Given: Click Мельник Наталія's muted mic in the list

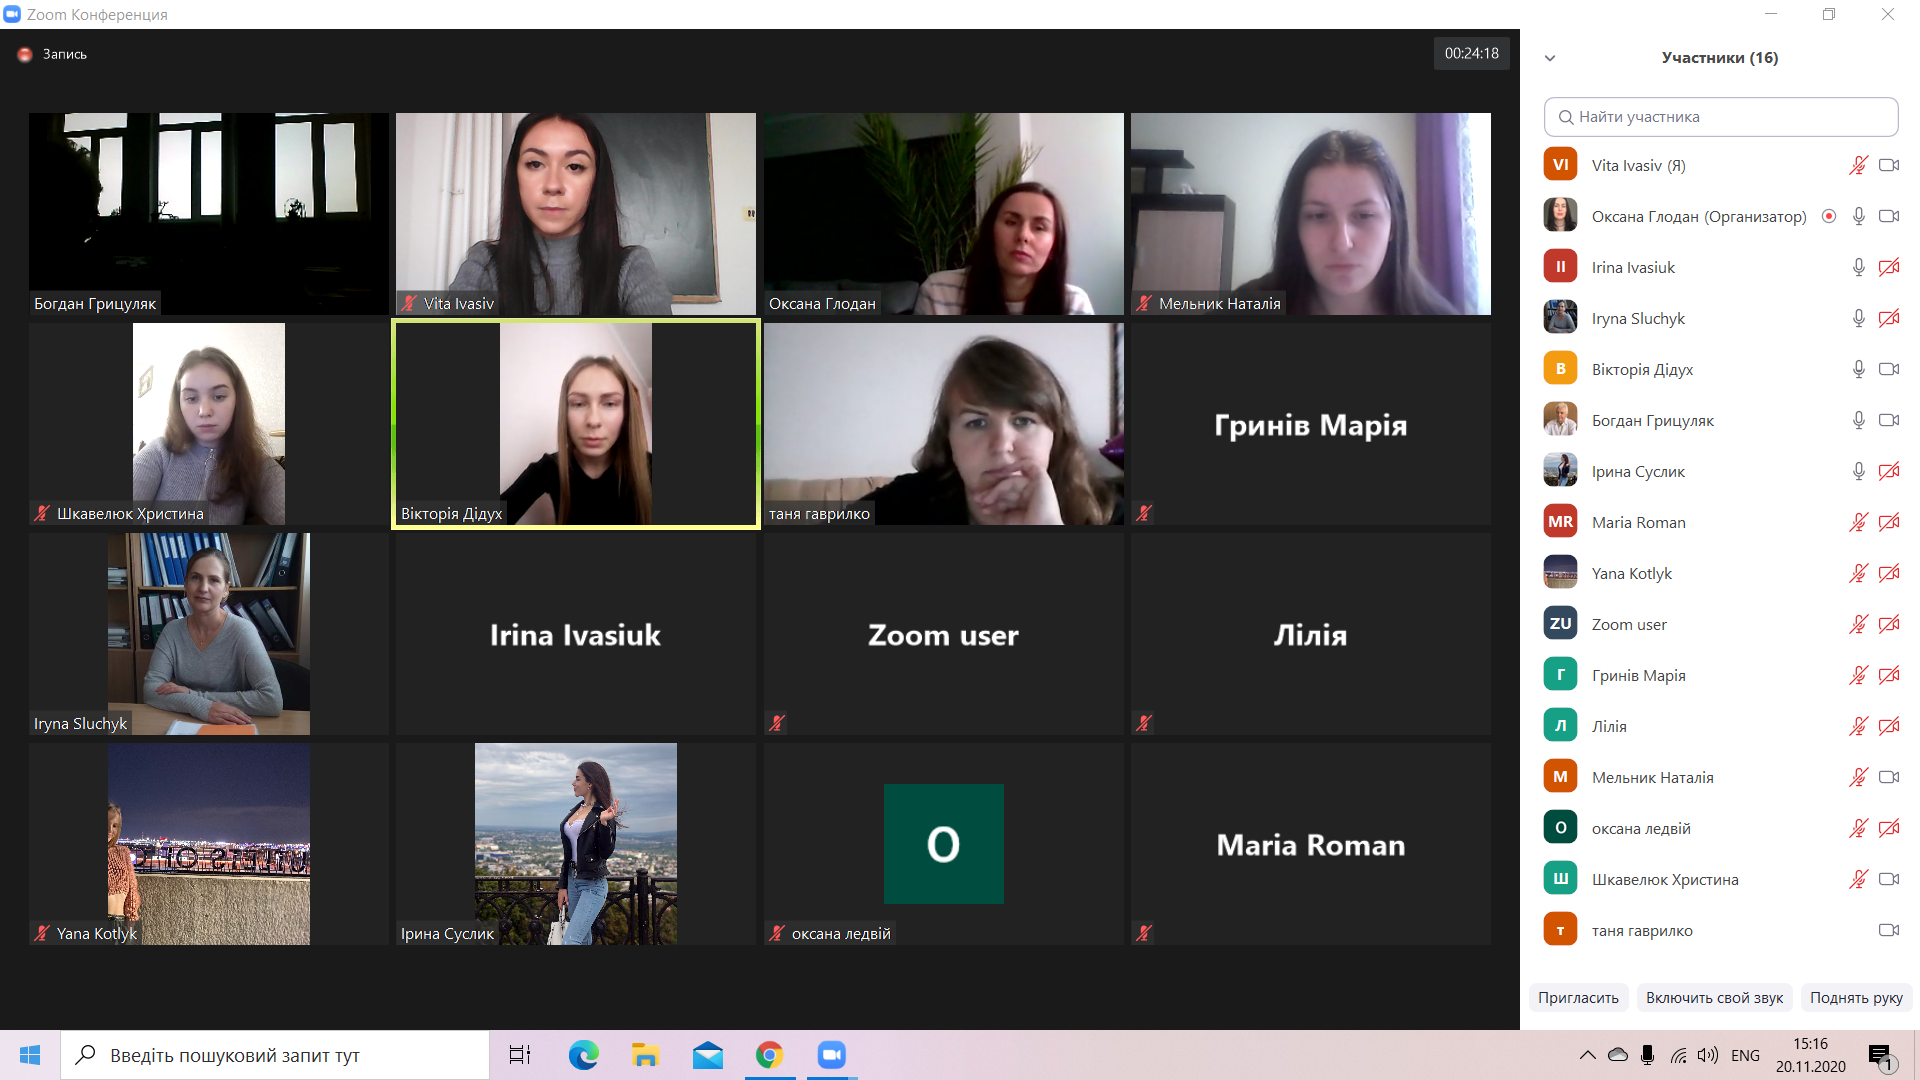Looking at the screenshot, I should [x=1858, y=777].
